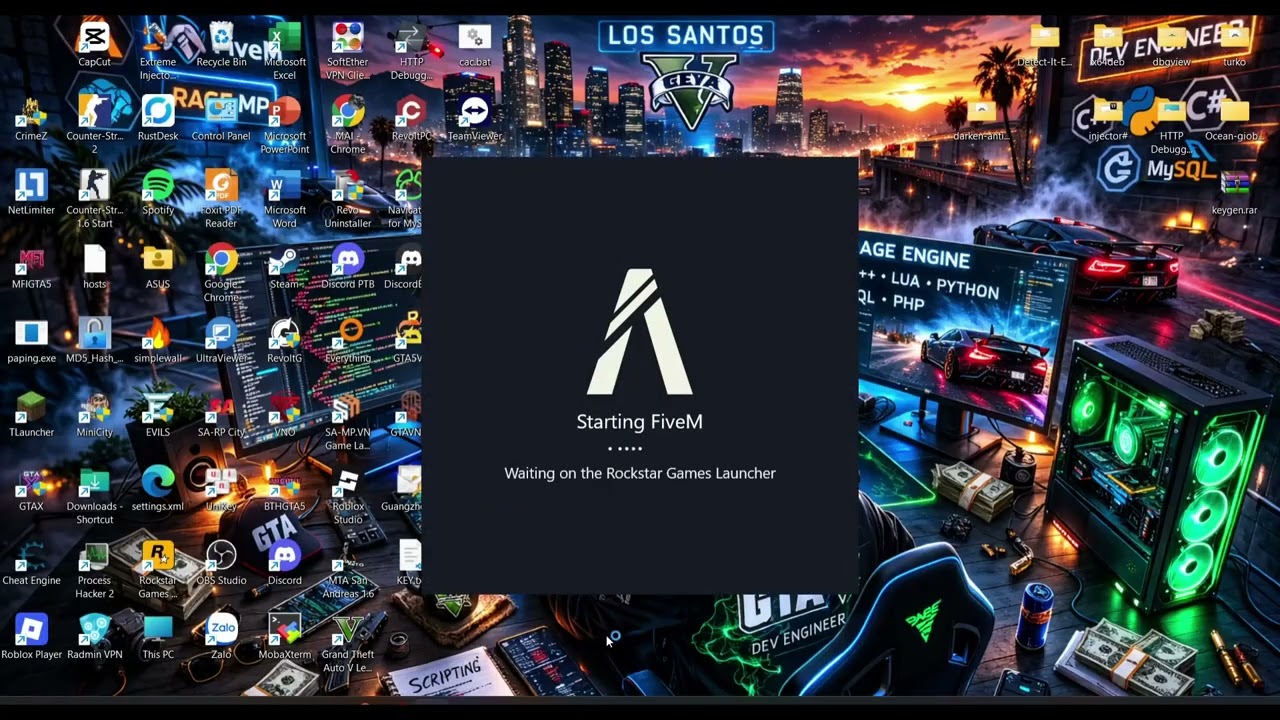Launch the Extreme Injector shortcut
Viewport: 1280px width, 720px height.
(x=157, y=39)
